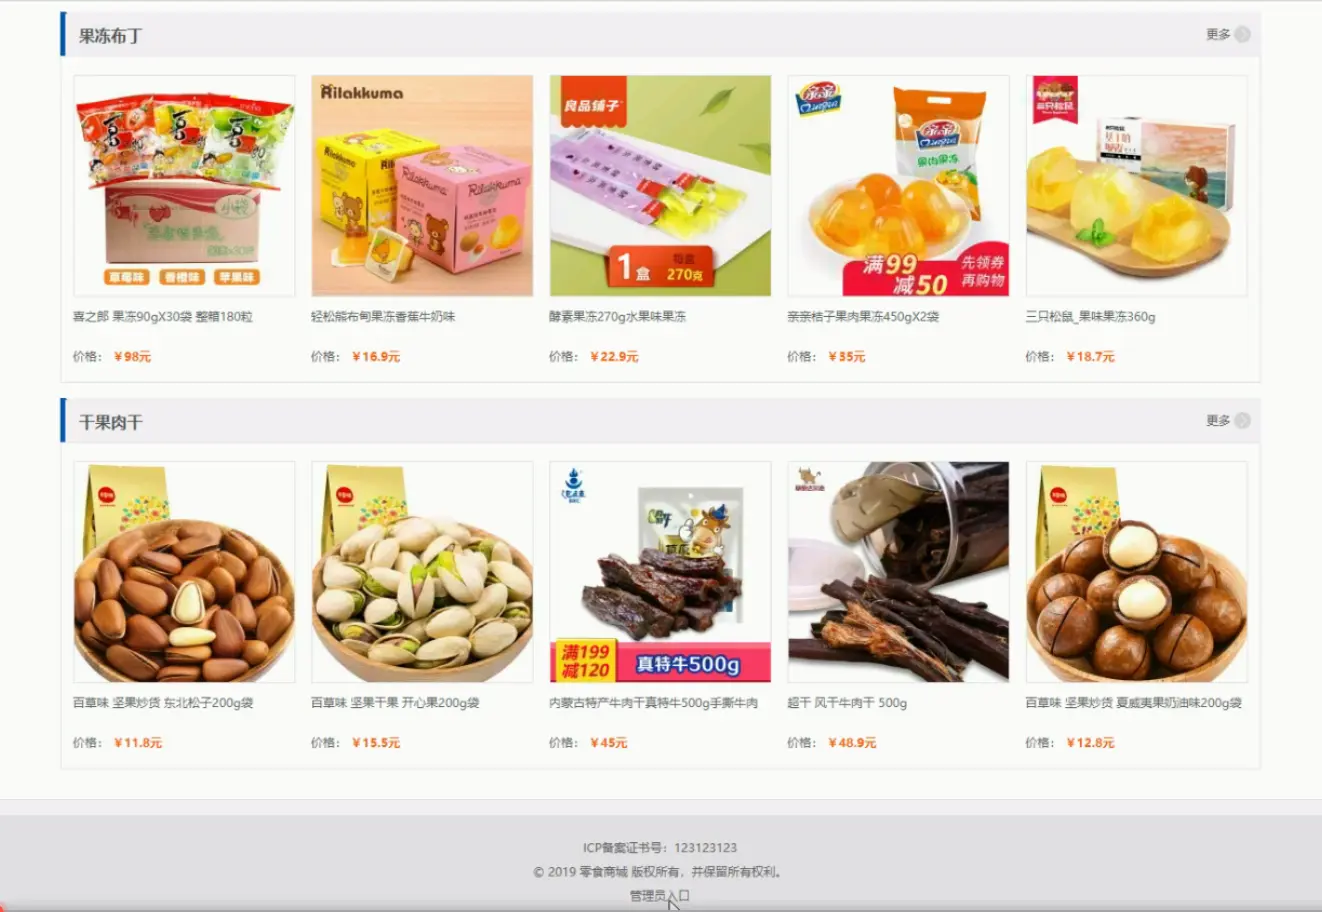Click the 轻松熊布甸果冻香蕉牛奶味 title
This screenshot has width=1322, height=912.
coord(383,317)
